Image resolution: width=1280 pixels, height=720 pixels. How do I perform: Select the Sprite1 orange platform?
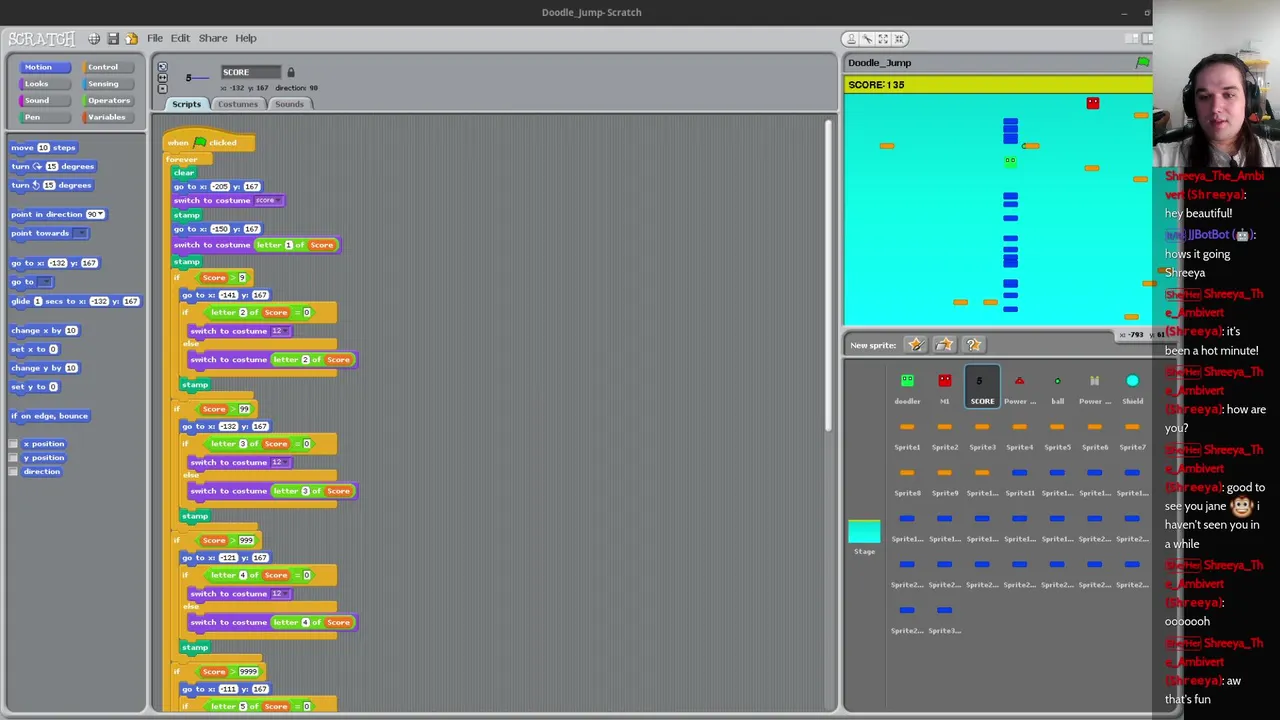[x=907, y=435]
